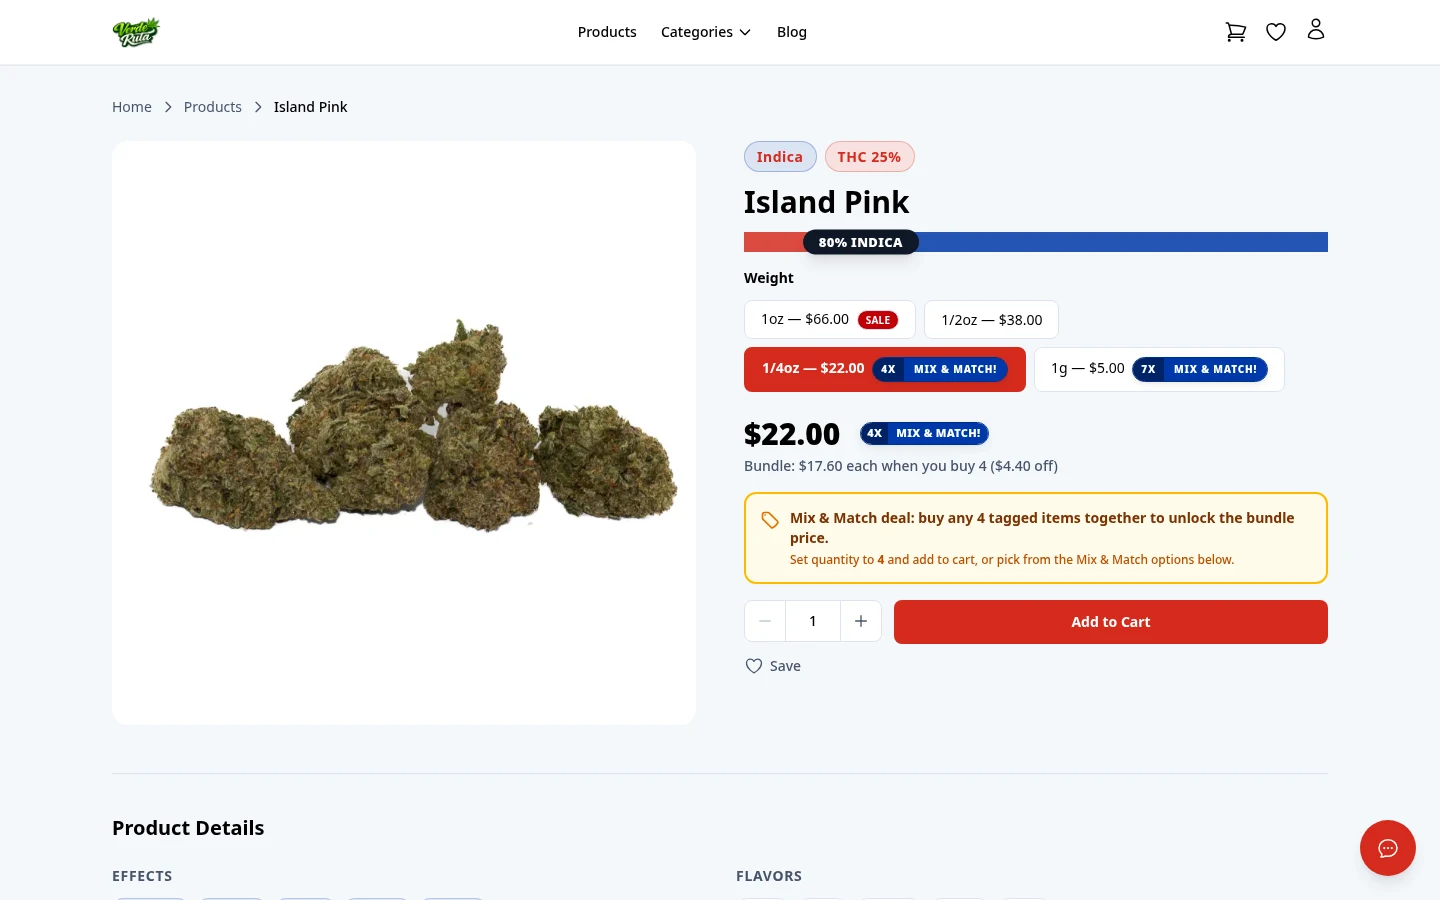The width and height of the screenshot is (1440, 900).
Task: Select the 1g — $5.00 weight option
Action: (1159, 369)
